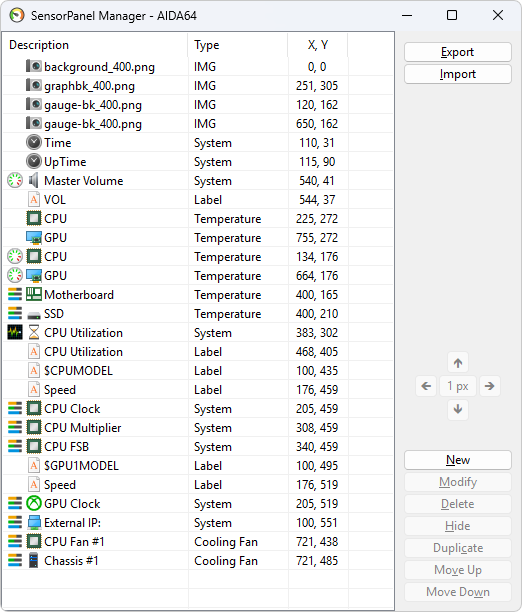Click the tower case icon for Chassis #1

click(34, 560)
